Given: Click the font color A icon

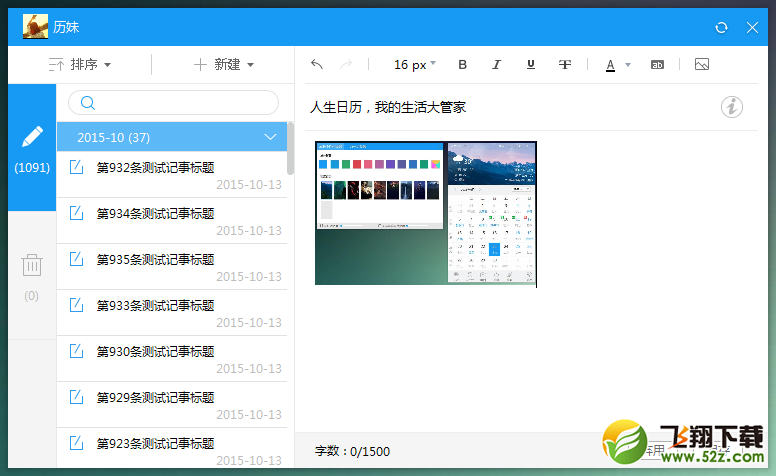Looking at the screenshot, I should coord(610,65).
